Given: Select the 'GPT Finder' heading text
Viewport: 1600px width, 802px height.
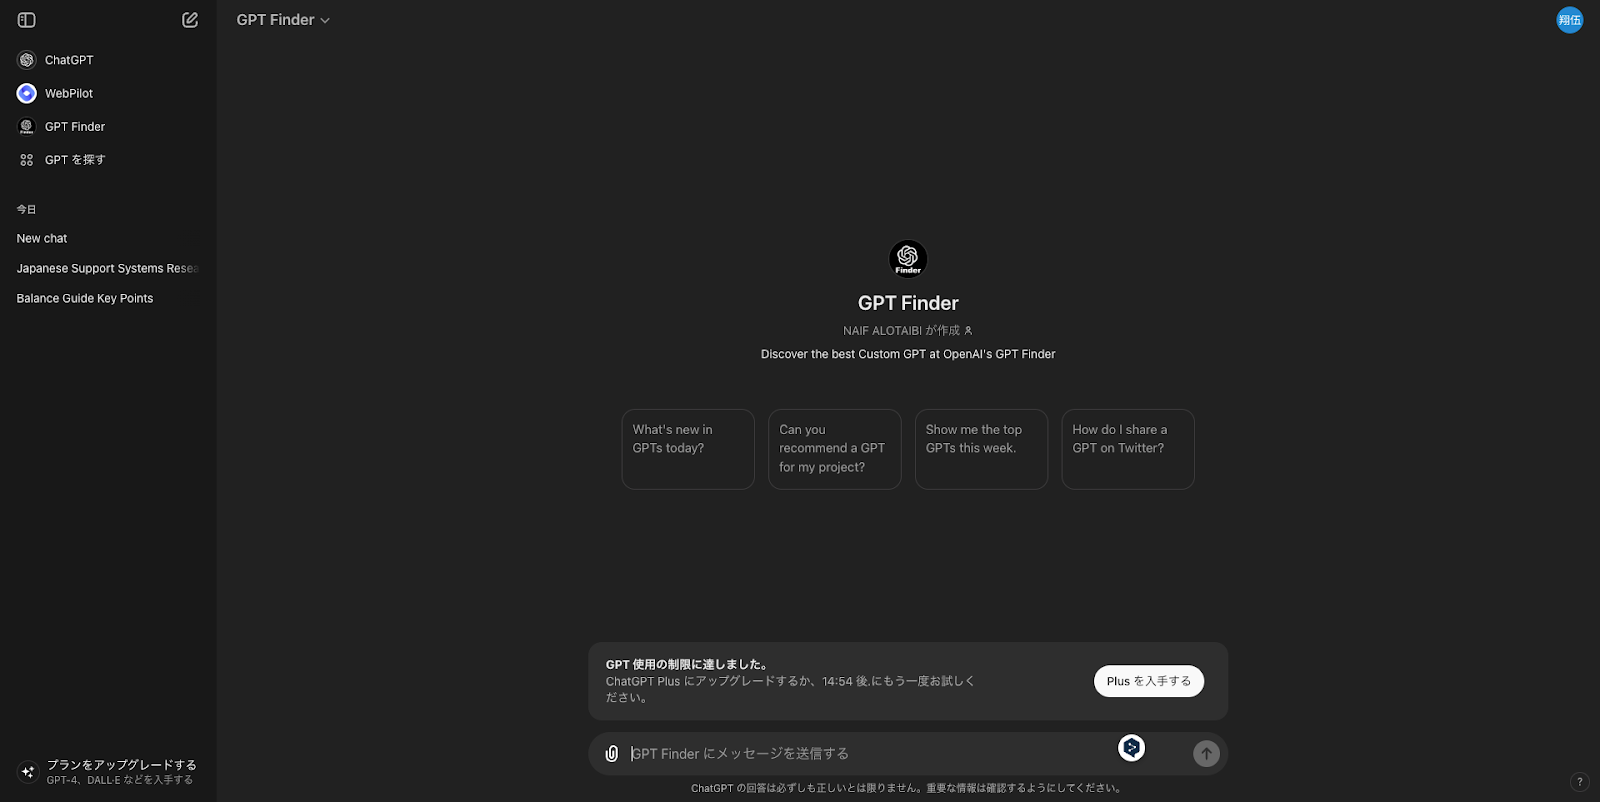Looking at the screenshot, I should click(x=908, y=303).
